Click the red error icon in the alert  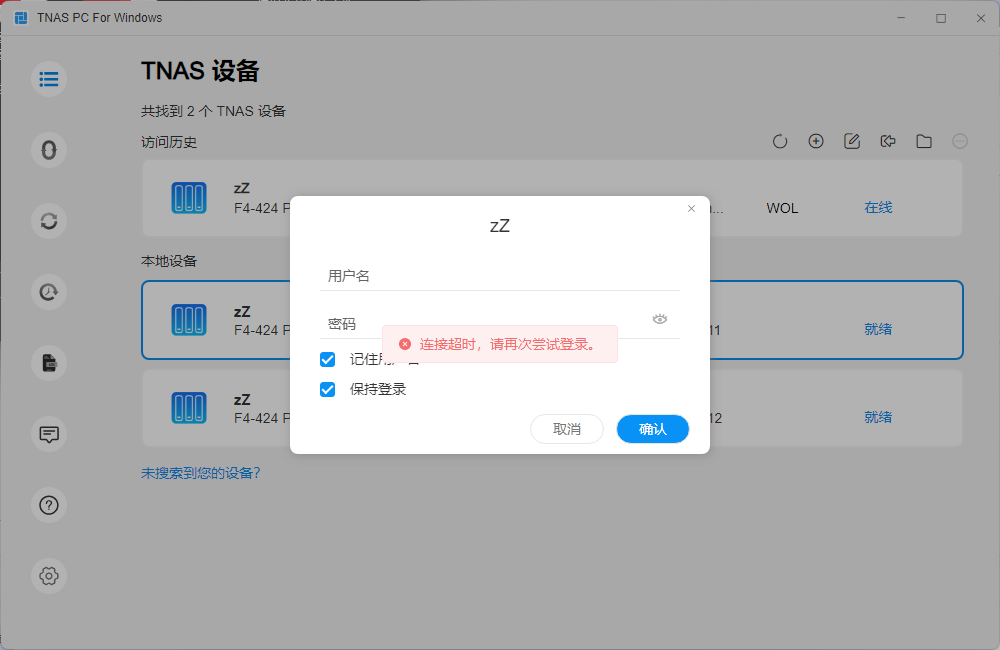(405, 344)
